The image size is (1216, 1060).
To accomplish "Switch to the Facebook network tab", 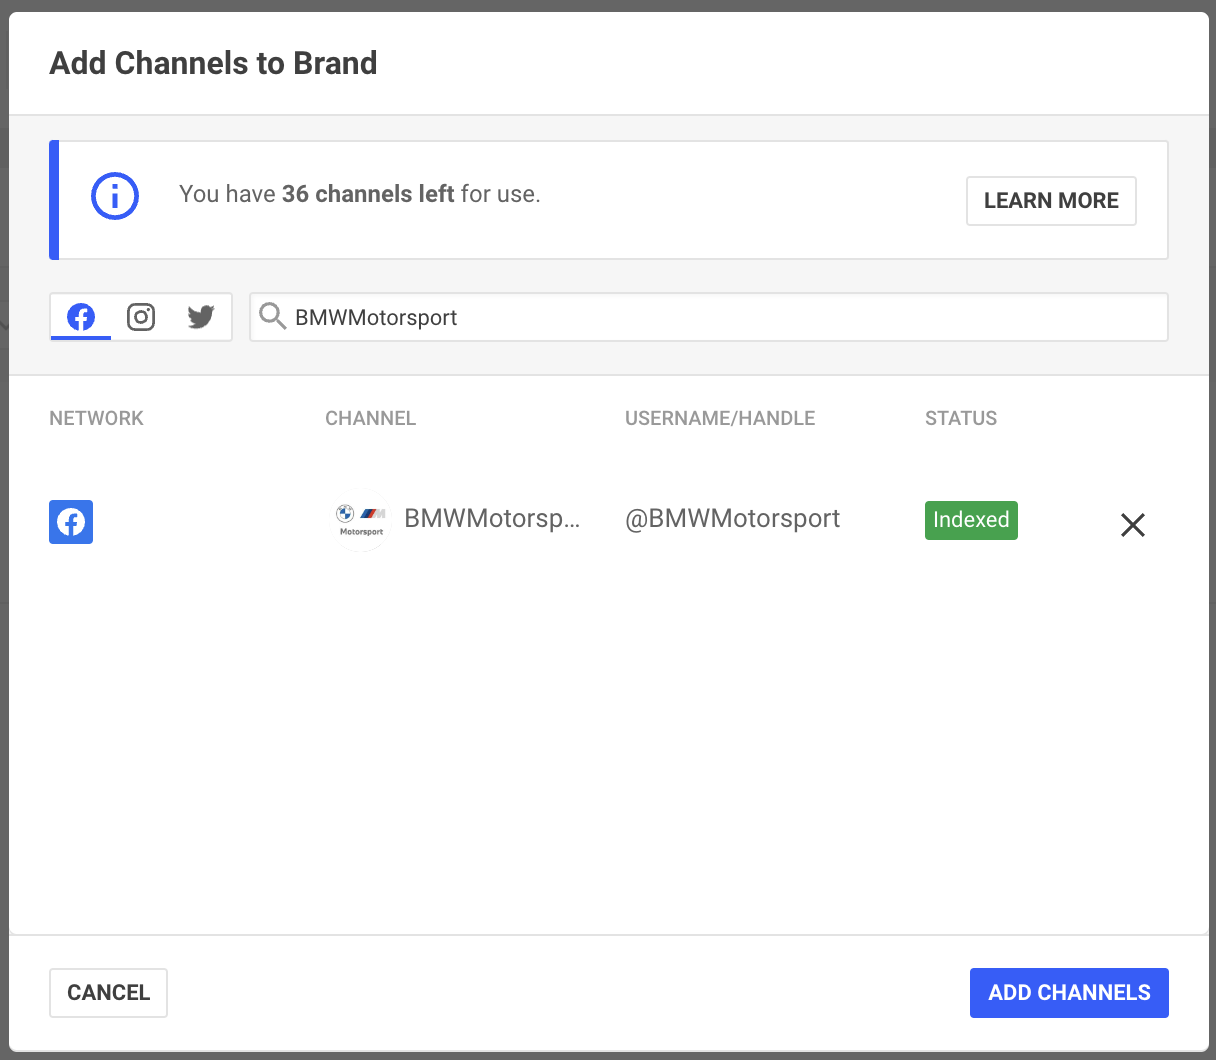I will point(81,317).
